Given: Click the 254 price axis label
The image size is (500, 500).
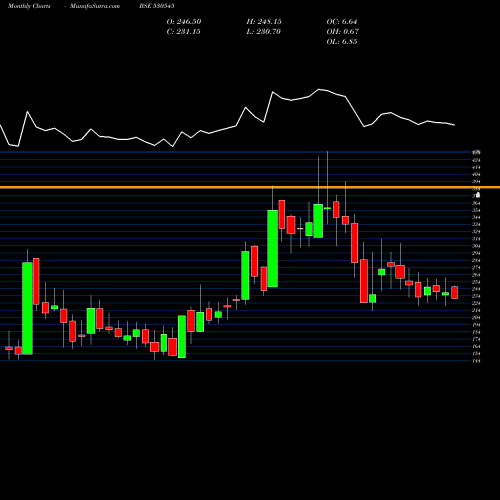Looking at the screenshot, I should (476, 282).
